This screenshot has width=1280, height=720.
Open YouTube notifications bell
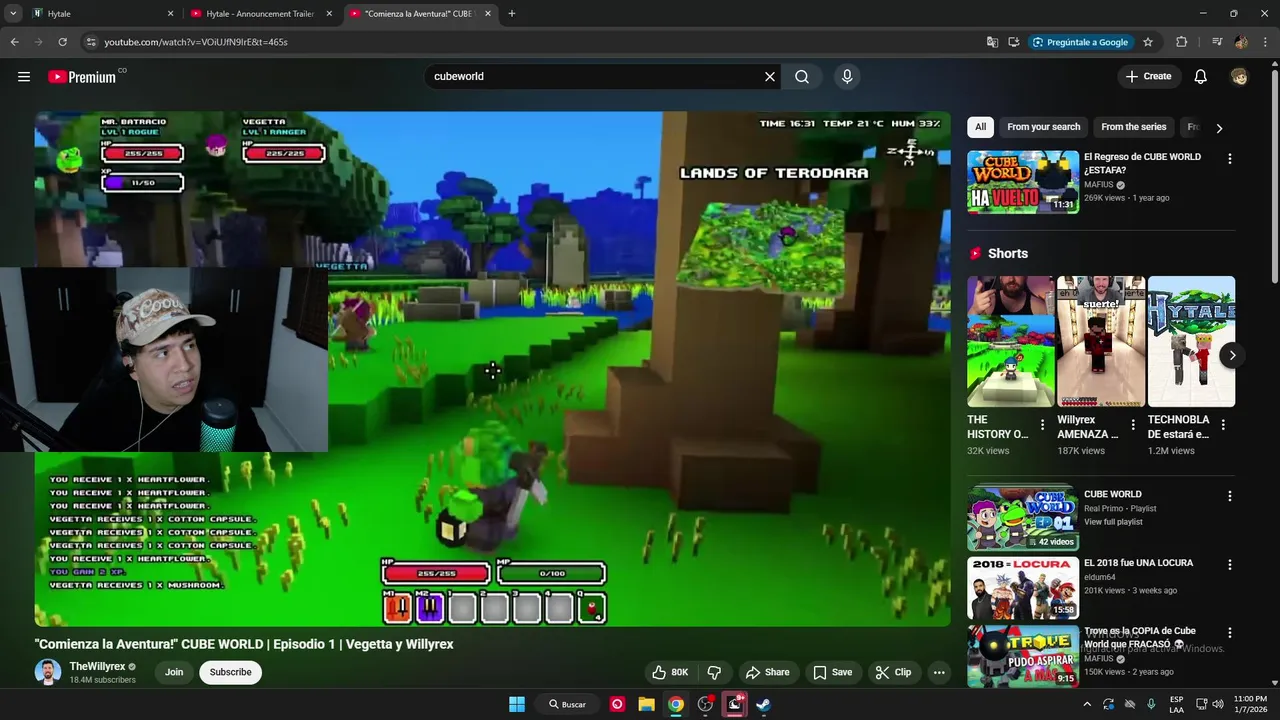(1201, 77)
